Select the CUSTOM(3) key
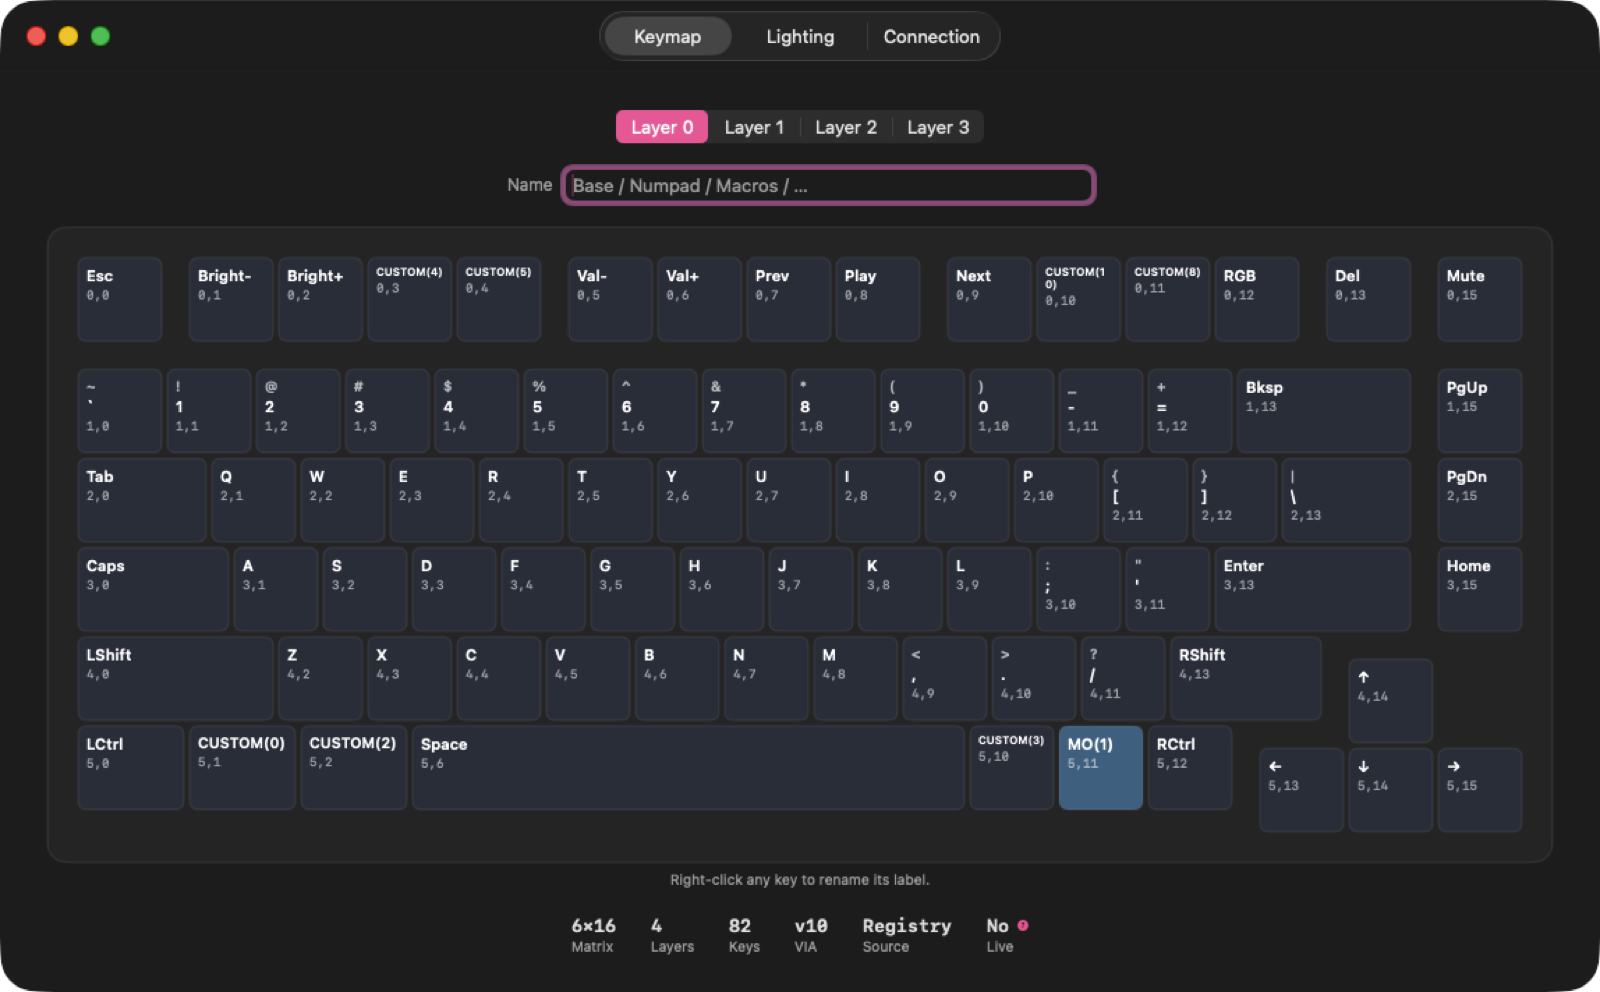The width and height of the screenshot is (1600, 992). [1011, 767]
